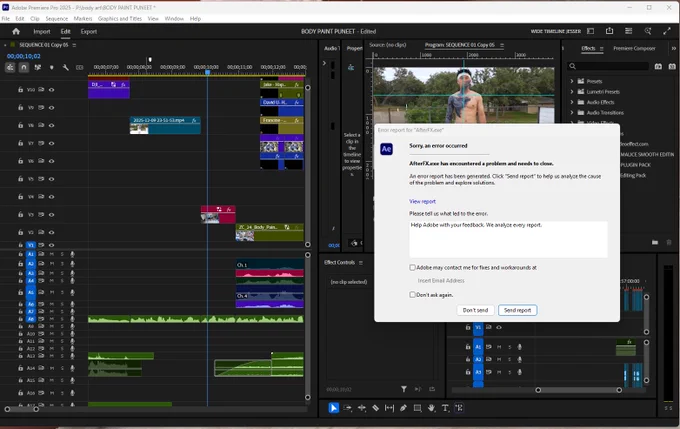Select the Rectangle tool
This screenshot has height=429, width=680.
click(x=417, y=408)
